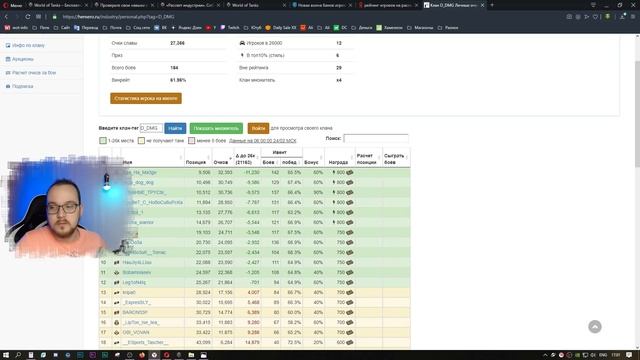Click the scroll-to-top round arrow button
This screenshot has height=360, width=640.
pyautogui.click(x=595, y=327)
